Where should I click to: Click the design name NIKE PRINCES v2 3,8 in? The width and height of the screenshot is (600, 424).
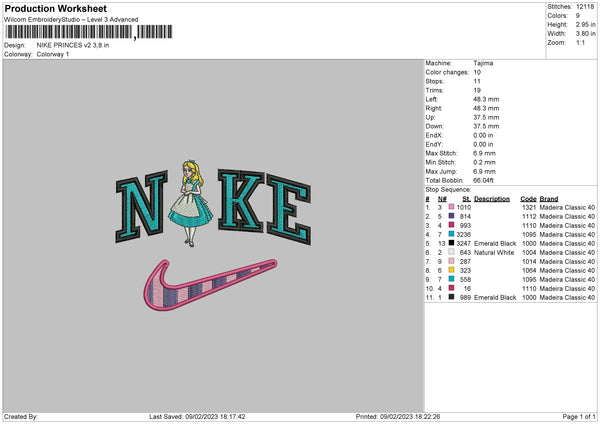tap(73, 45)
